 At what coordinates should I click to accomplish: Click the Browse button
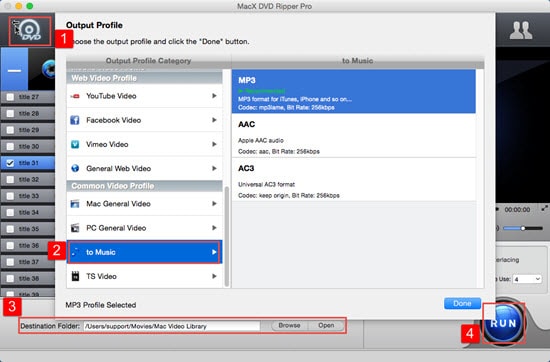point(289,326)
